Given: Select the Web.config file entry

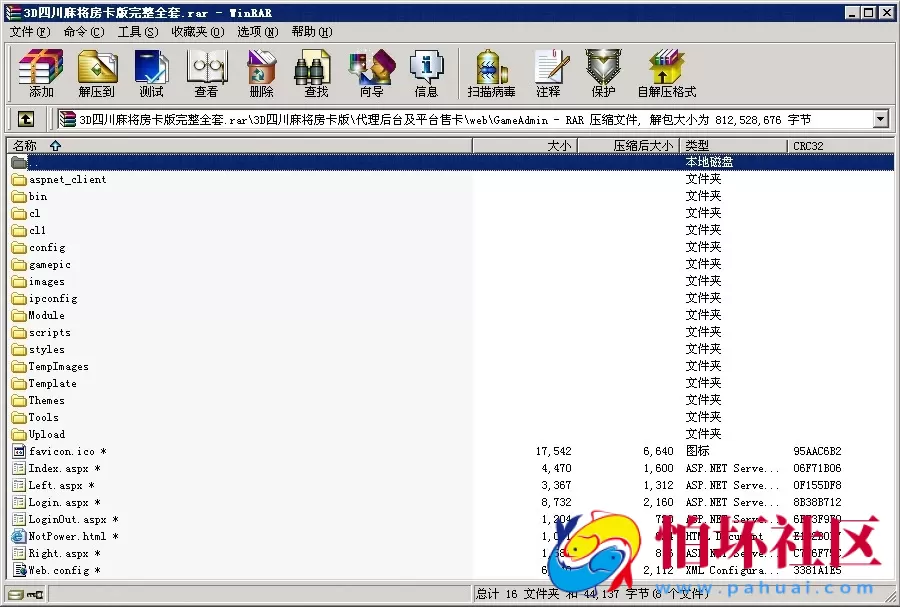Looking at the screenshot, I should [x=57, y=570].
